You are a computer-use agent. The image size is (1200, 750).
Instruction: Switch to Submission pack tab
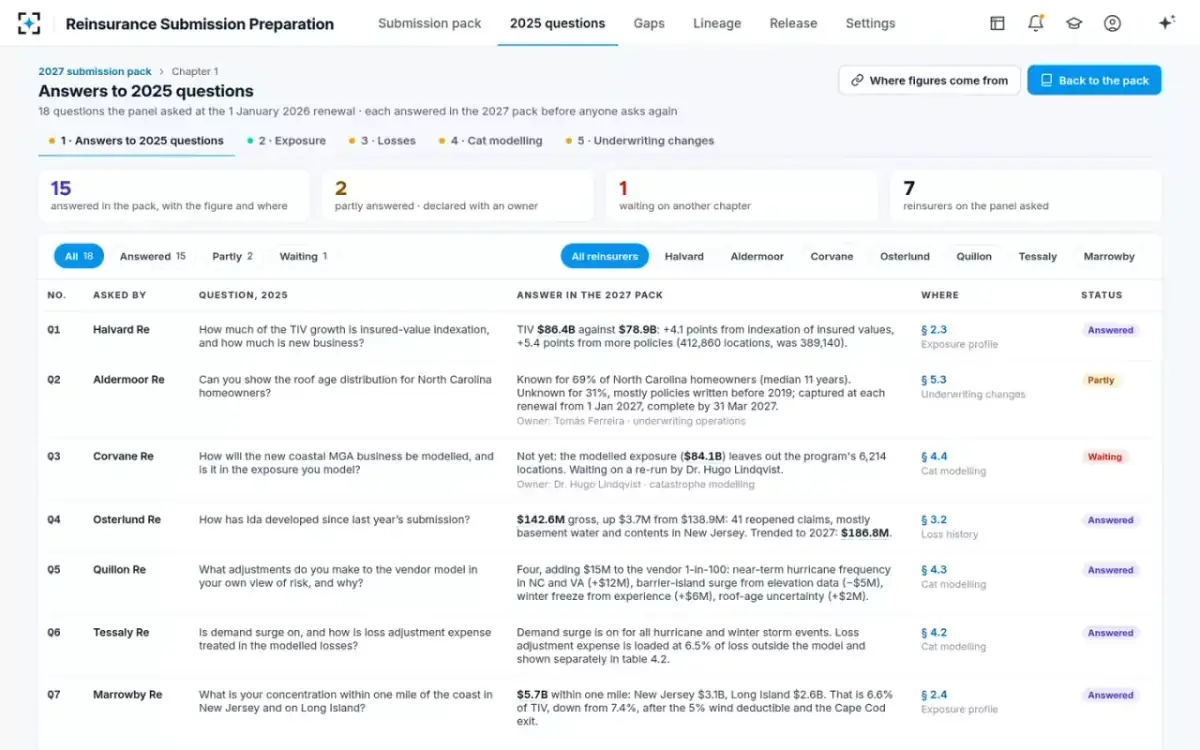click(x=429, y=23)
